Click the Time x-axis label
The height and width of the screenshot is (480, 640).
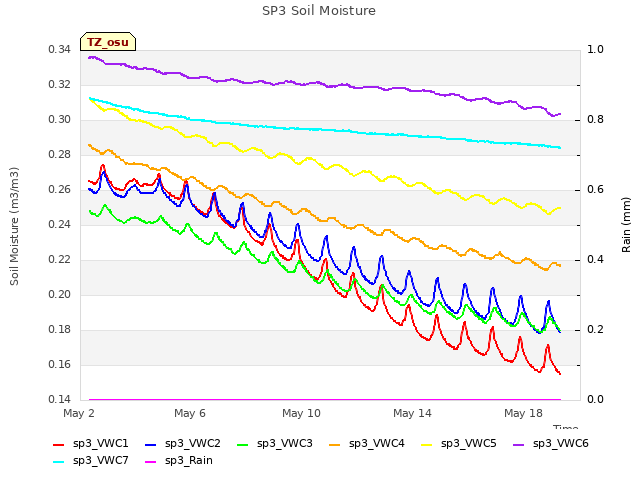pos(566,427)
